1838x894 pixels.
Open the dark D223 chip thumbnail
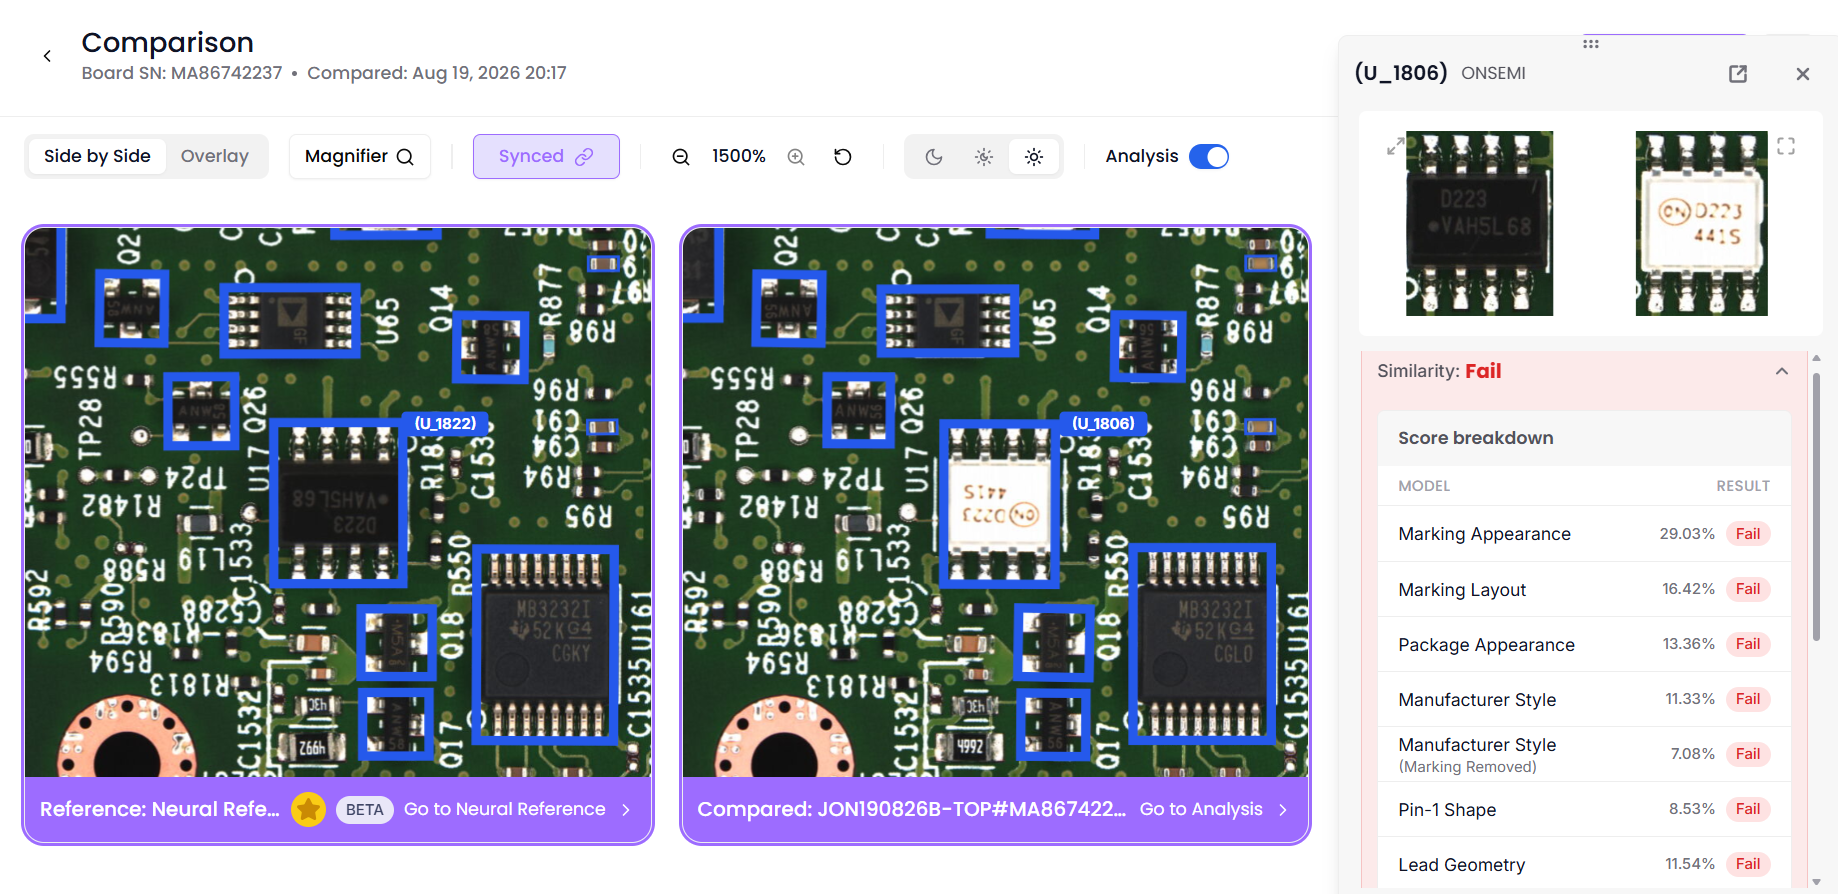pyautogui.click(x=1479, y=223)
